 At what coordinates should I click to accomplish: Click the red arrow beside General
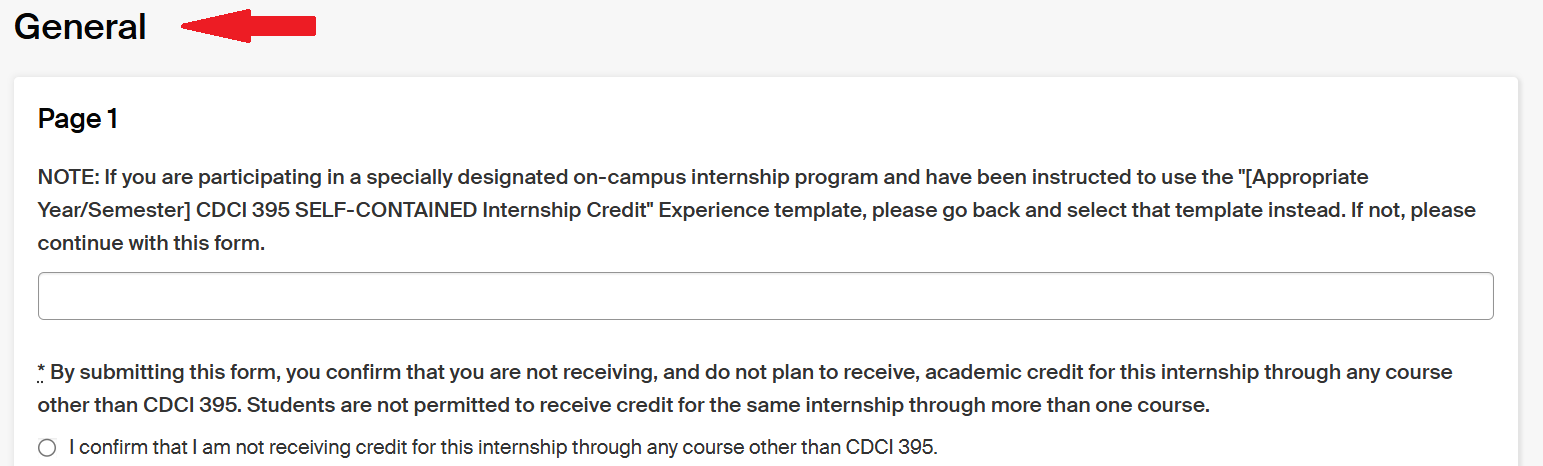248,26
